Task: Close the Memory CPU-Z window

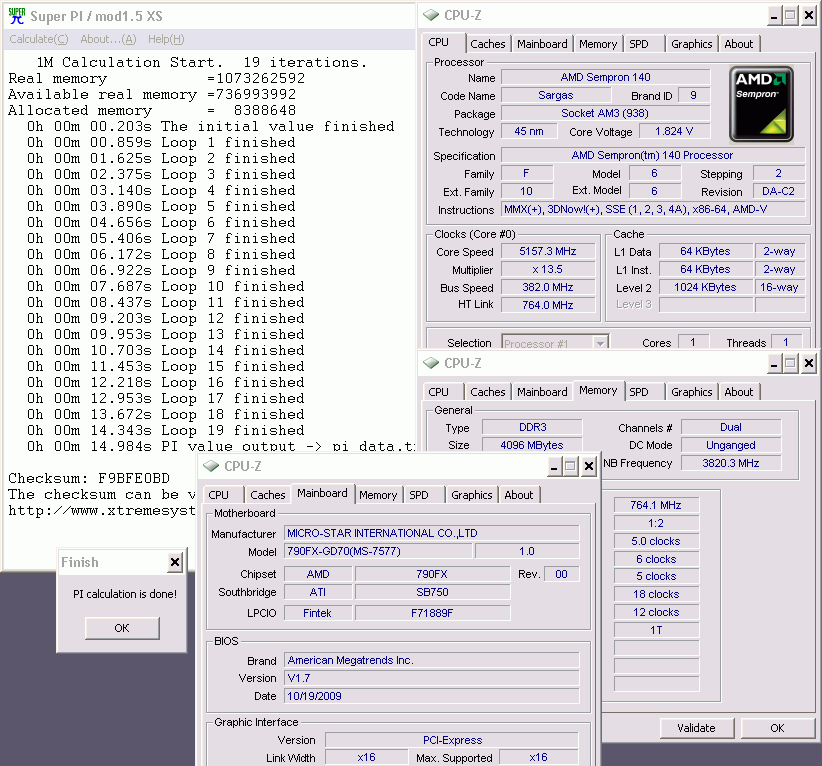Action: pos(809,363)
